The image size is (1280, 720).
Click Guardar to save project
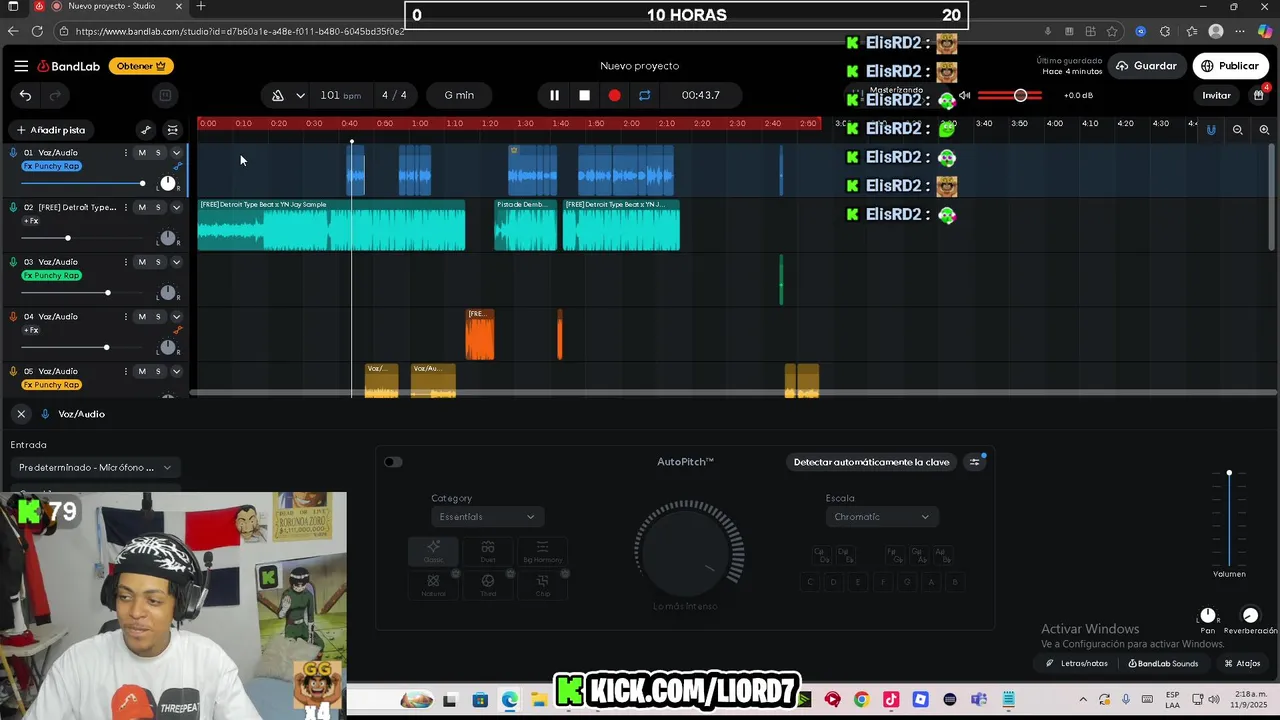click(1147, 66)
